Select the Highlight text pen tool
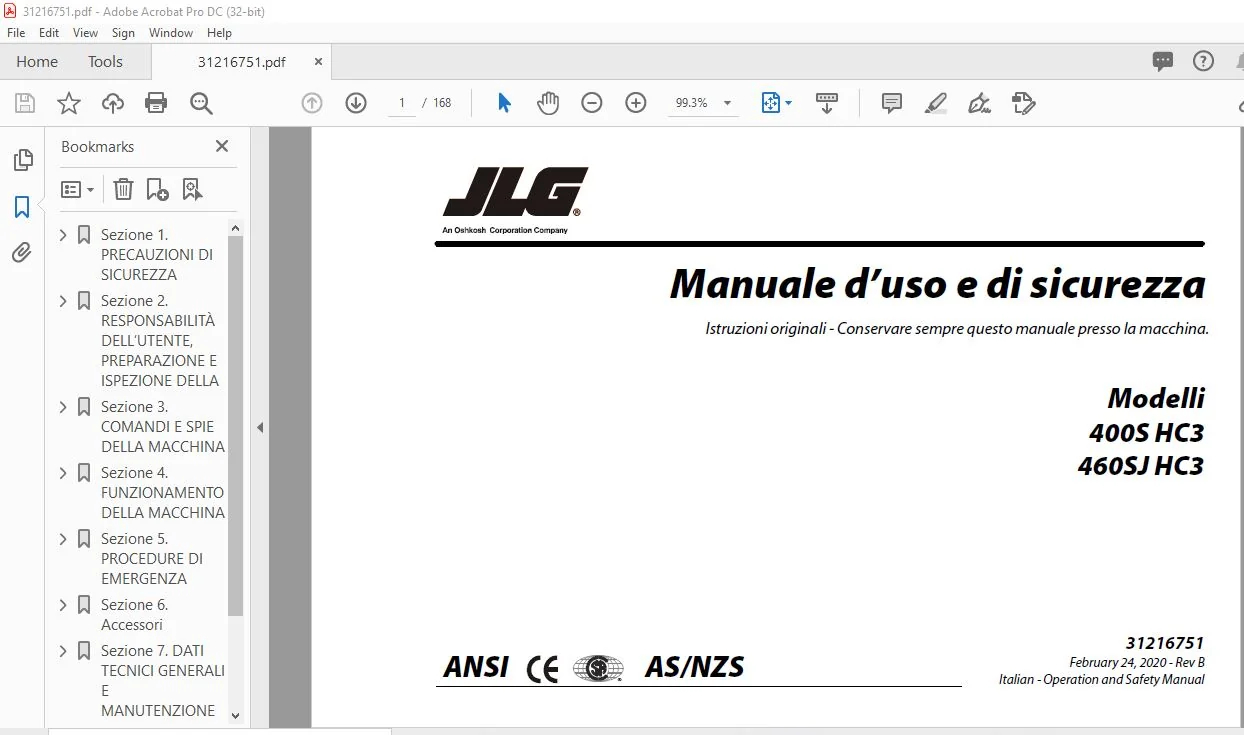Viewport: 1244px width, 735px height. click(x=936, y=103)
